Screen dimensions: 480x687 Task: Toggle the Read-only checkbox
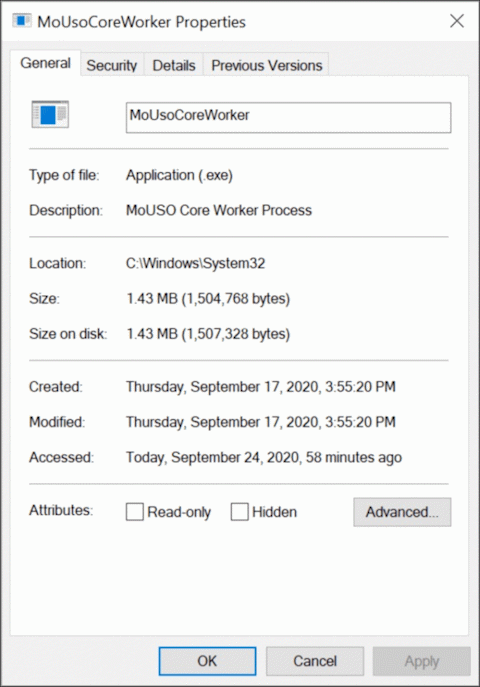134,511
